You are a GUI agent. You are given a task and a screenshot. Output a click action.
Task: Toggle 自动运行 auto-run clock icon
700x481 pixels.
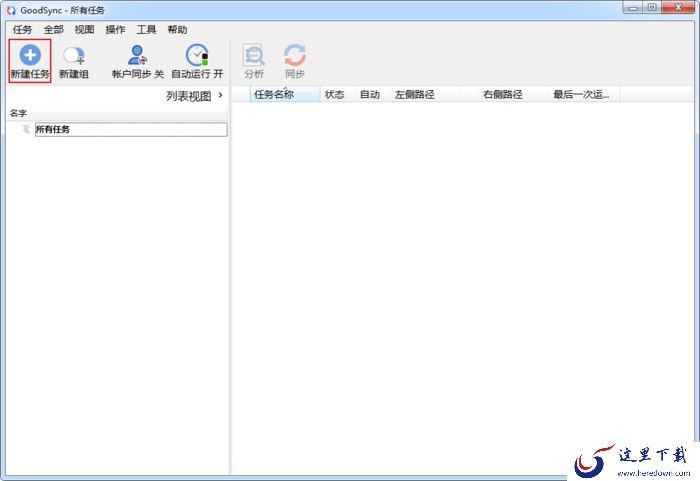[197, 55]
